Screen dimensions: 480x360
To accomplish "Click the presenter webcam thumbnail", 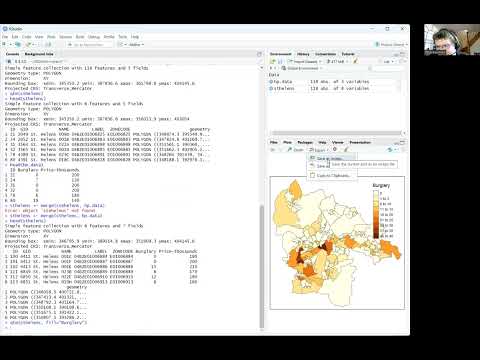I will coord(452,40).
